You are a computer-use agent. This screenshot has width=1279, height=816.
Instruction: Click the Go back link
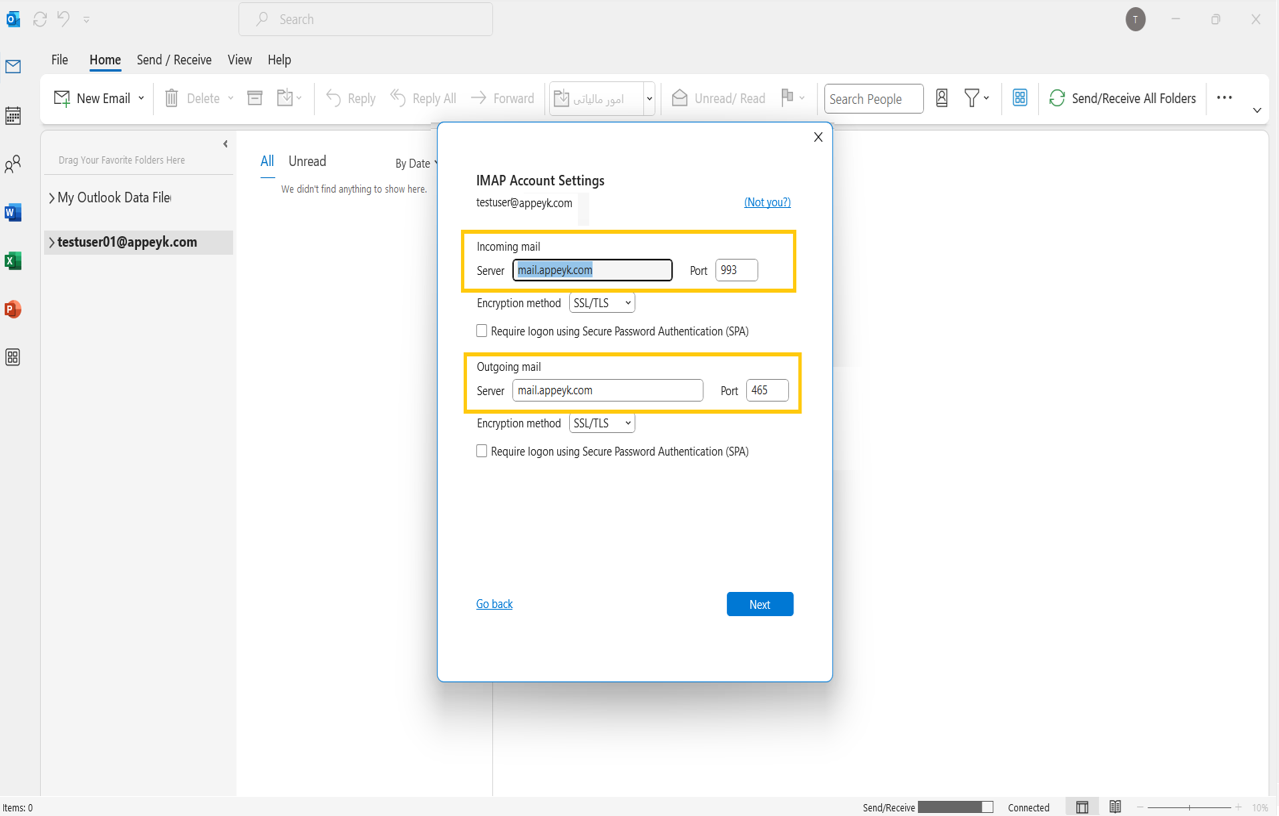(494, 604)
